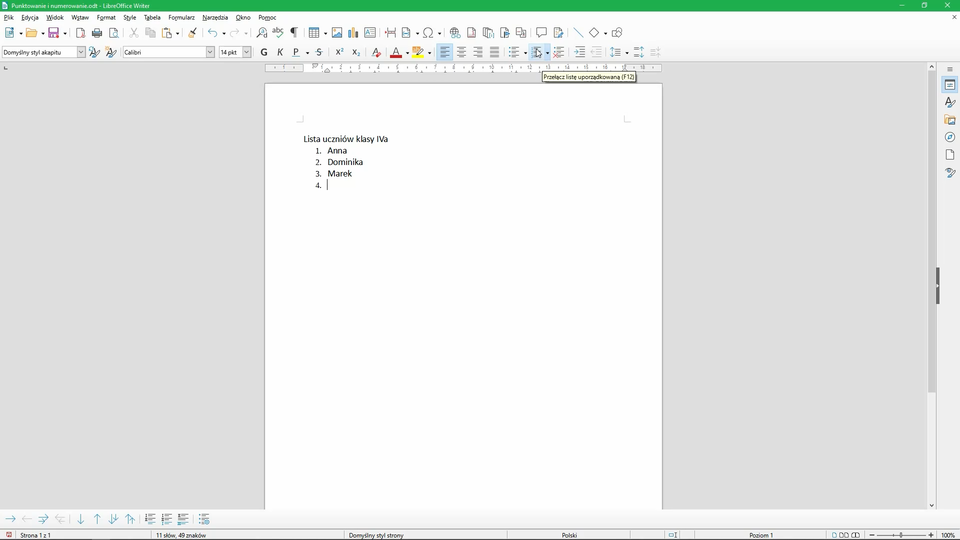This screenshot has width=960, height=540.
Task: Click the Clone formatting paintbrush icon
Action: click(192, 33)
